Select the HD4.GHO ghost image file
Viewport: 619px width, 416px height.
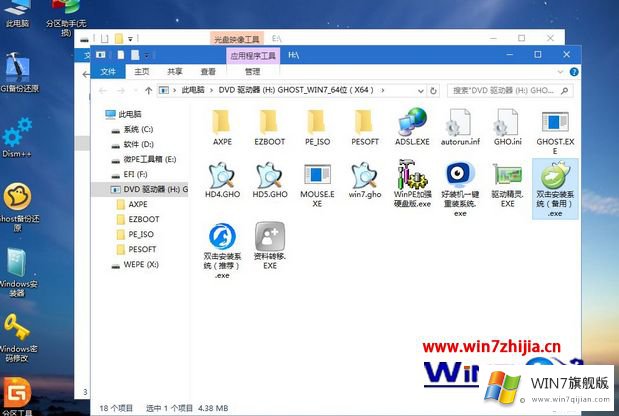tap(222, 175)
